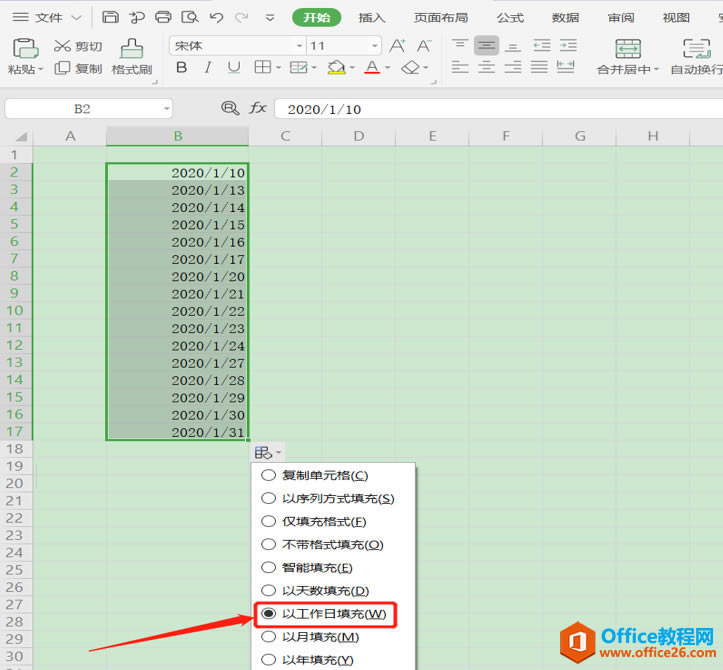Viewport: 723px width, 670px height.
Task: Toggle Underline formatting
Action: click(x=234, y=68)
